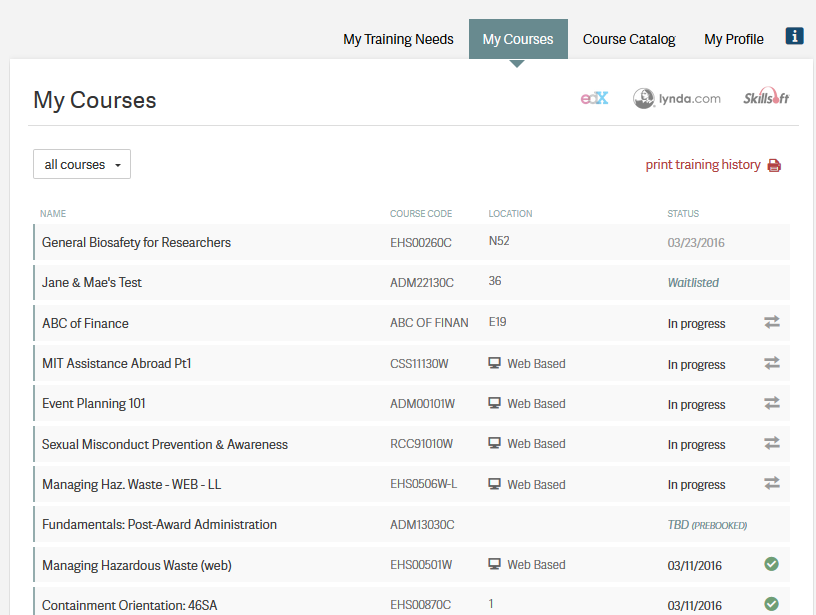The width and height of the screenshot is (816, 615).
Task: Click course code EHS00260C
Action: pos(421,242)
